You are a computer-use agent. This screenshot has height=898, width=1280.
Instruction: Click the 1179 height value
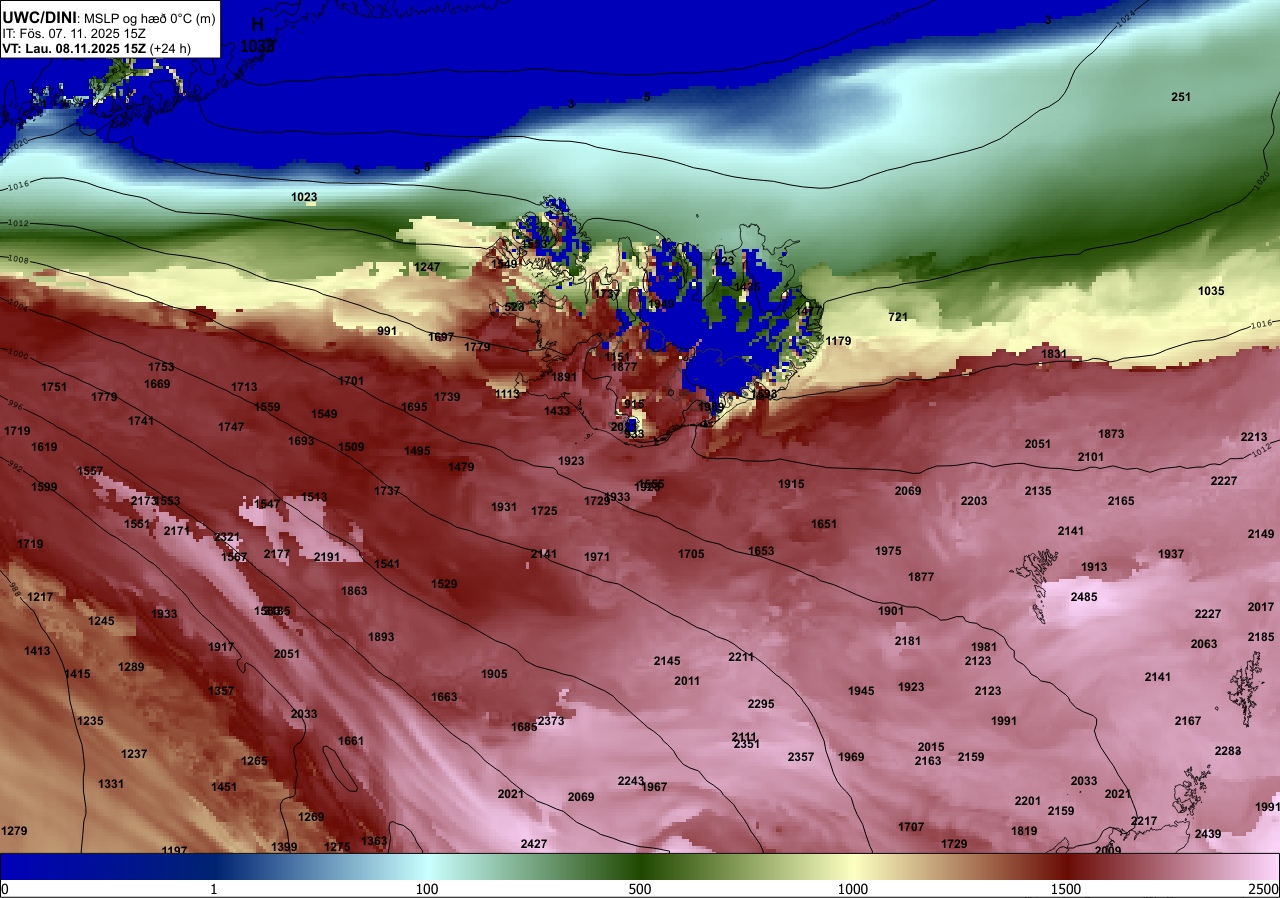(839, 341)
